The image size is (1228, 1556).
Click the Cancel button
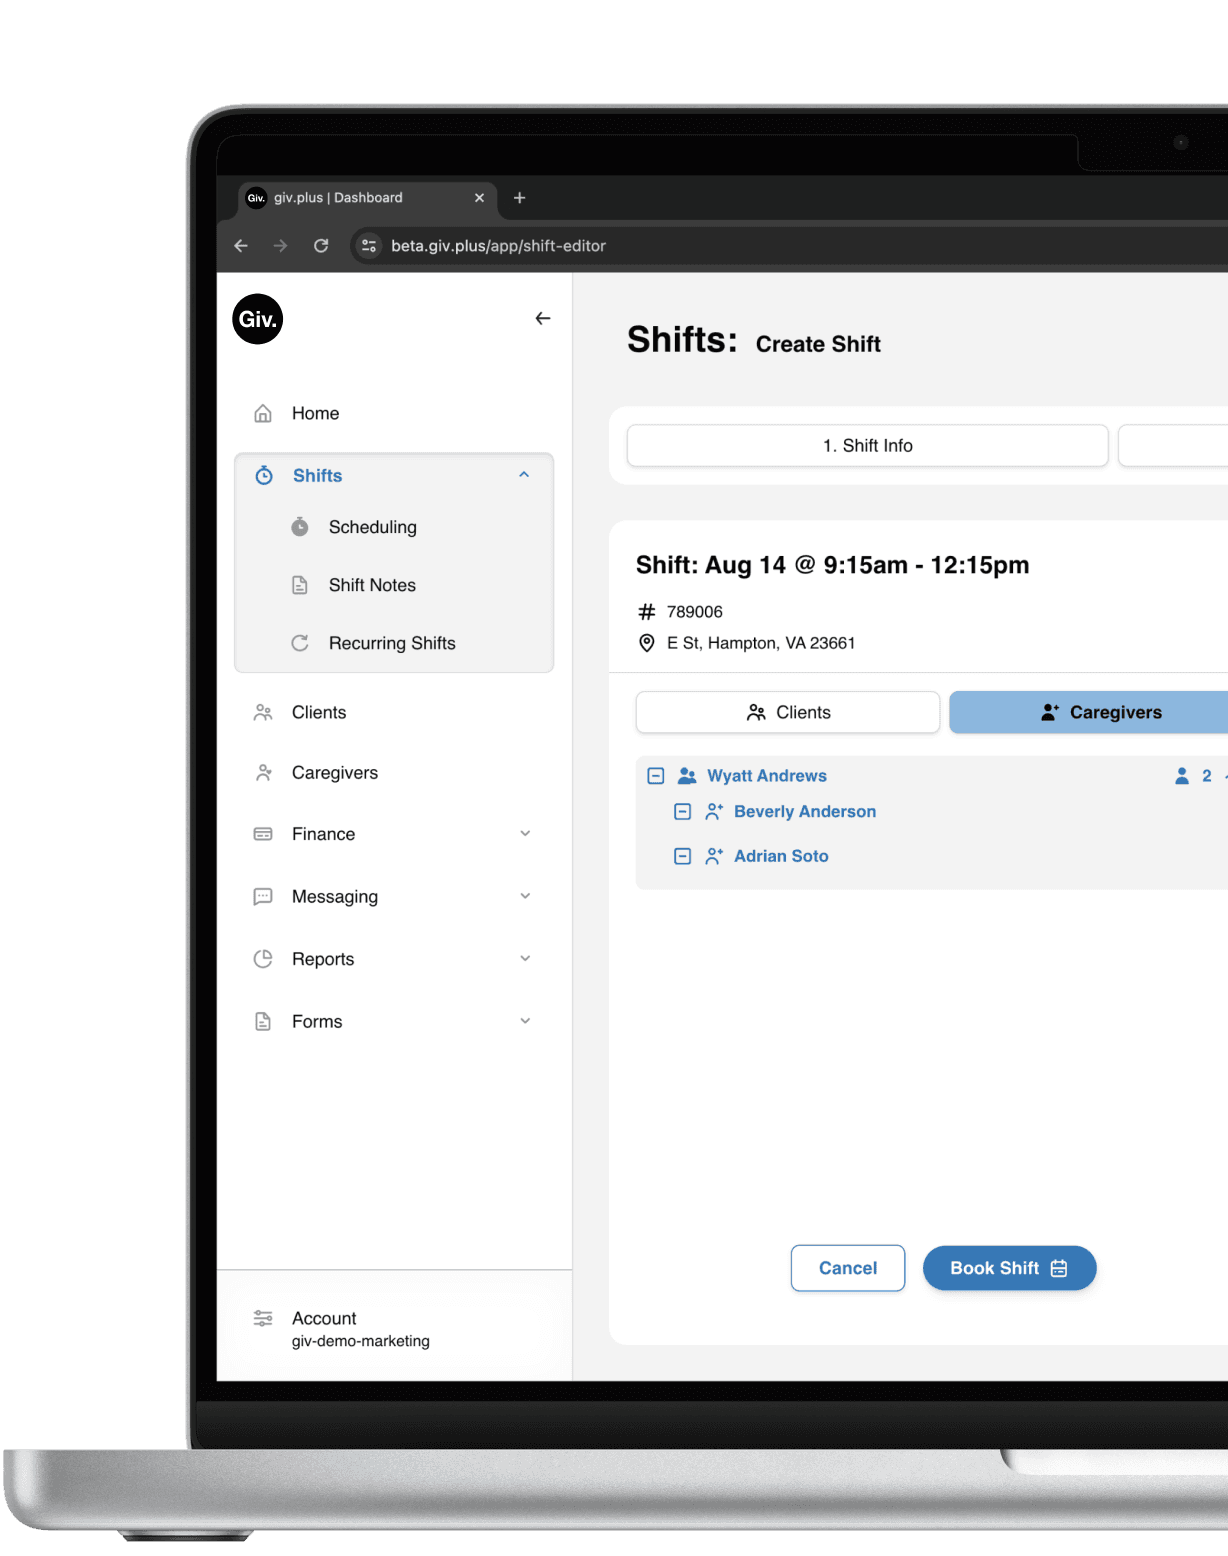847,1268
